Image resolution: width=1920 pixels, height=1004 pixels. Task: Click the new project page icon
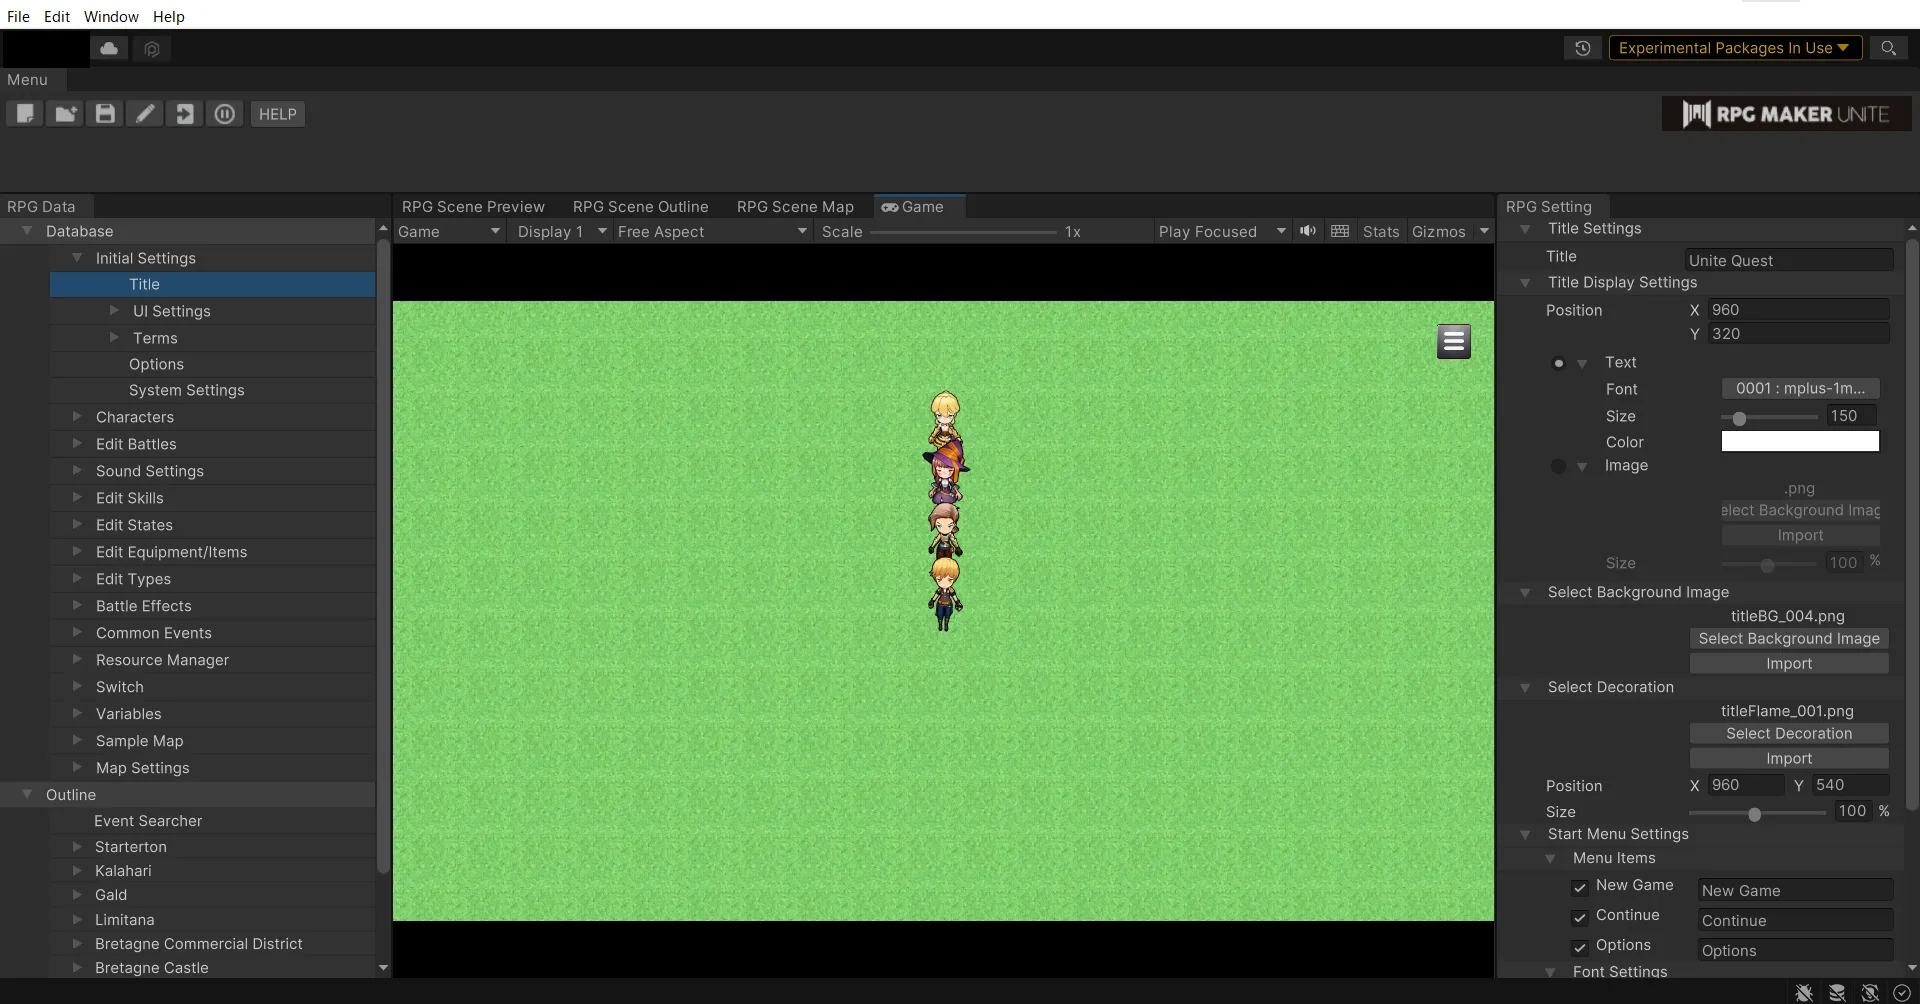point(25,114)
